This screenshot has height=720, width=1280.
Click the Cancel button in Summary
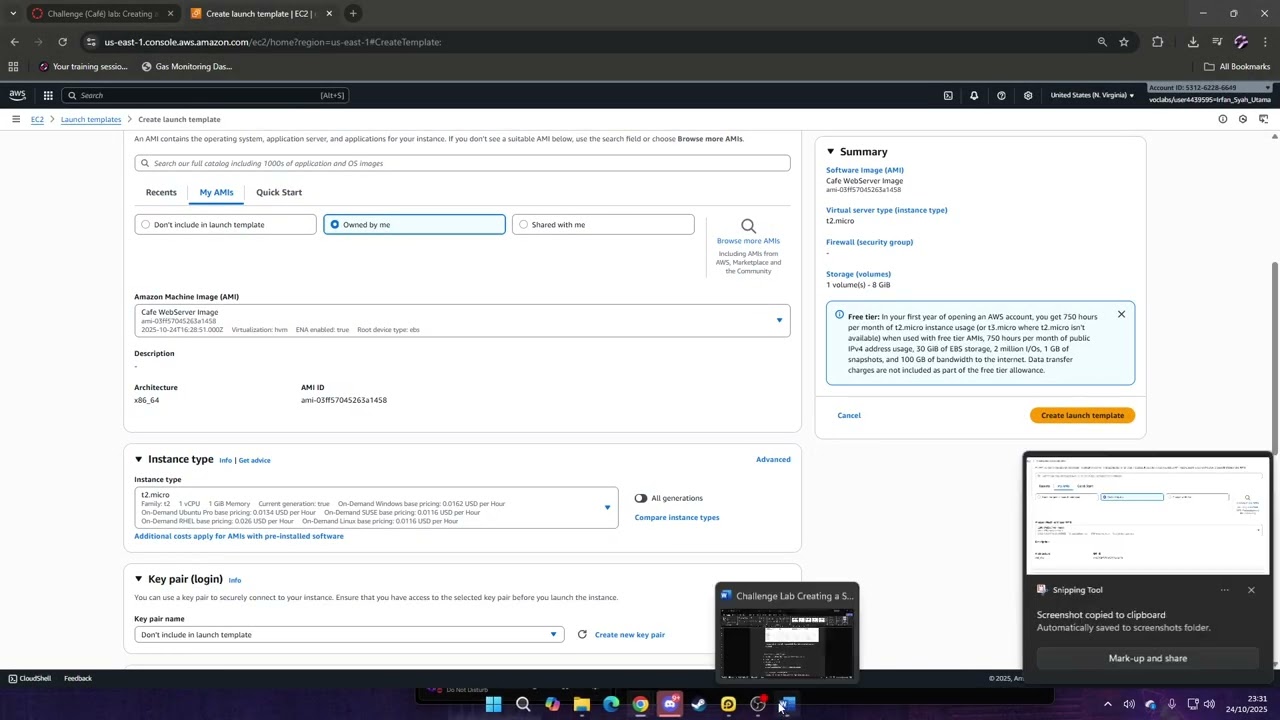[849, 415]
